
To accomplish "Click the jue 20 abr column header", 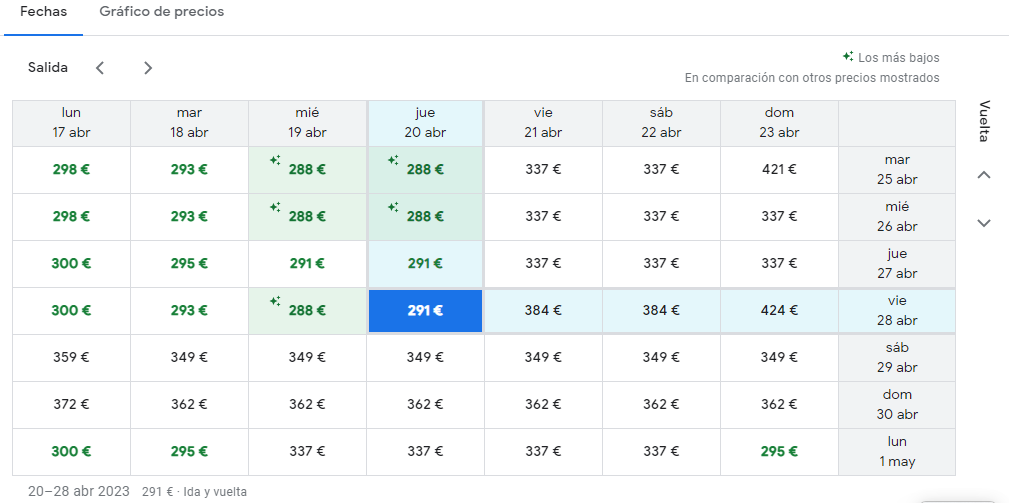I will [425, 123].
